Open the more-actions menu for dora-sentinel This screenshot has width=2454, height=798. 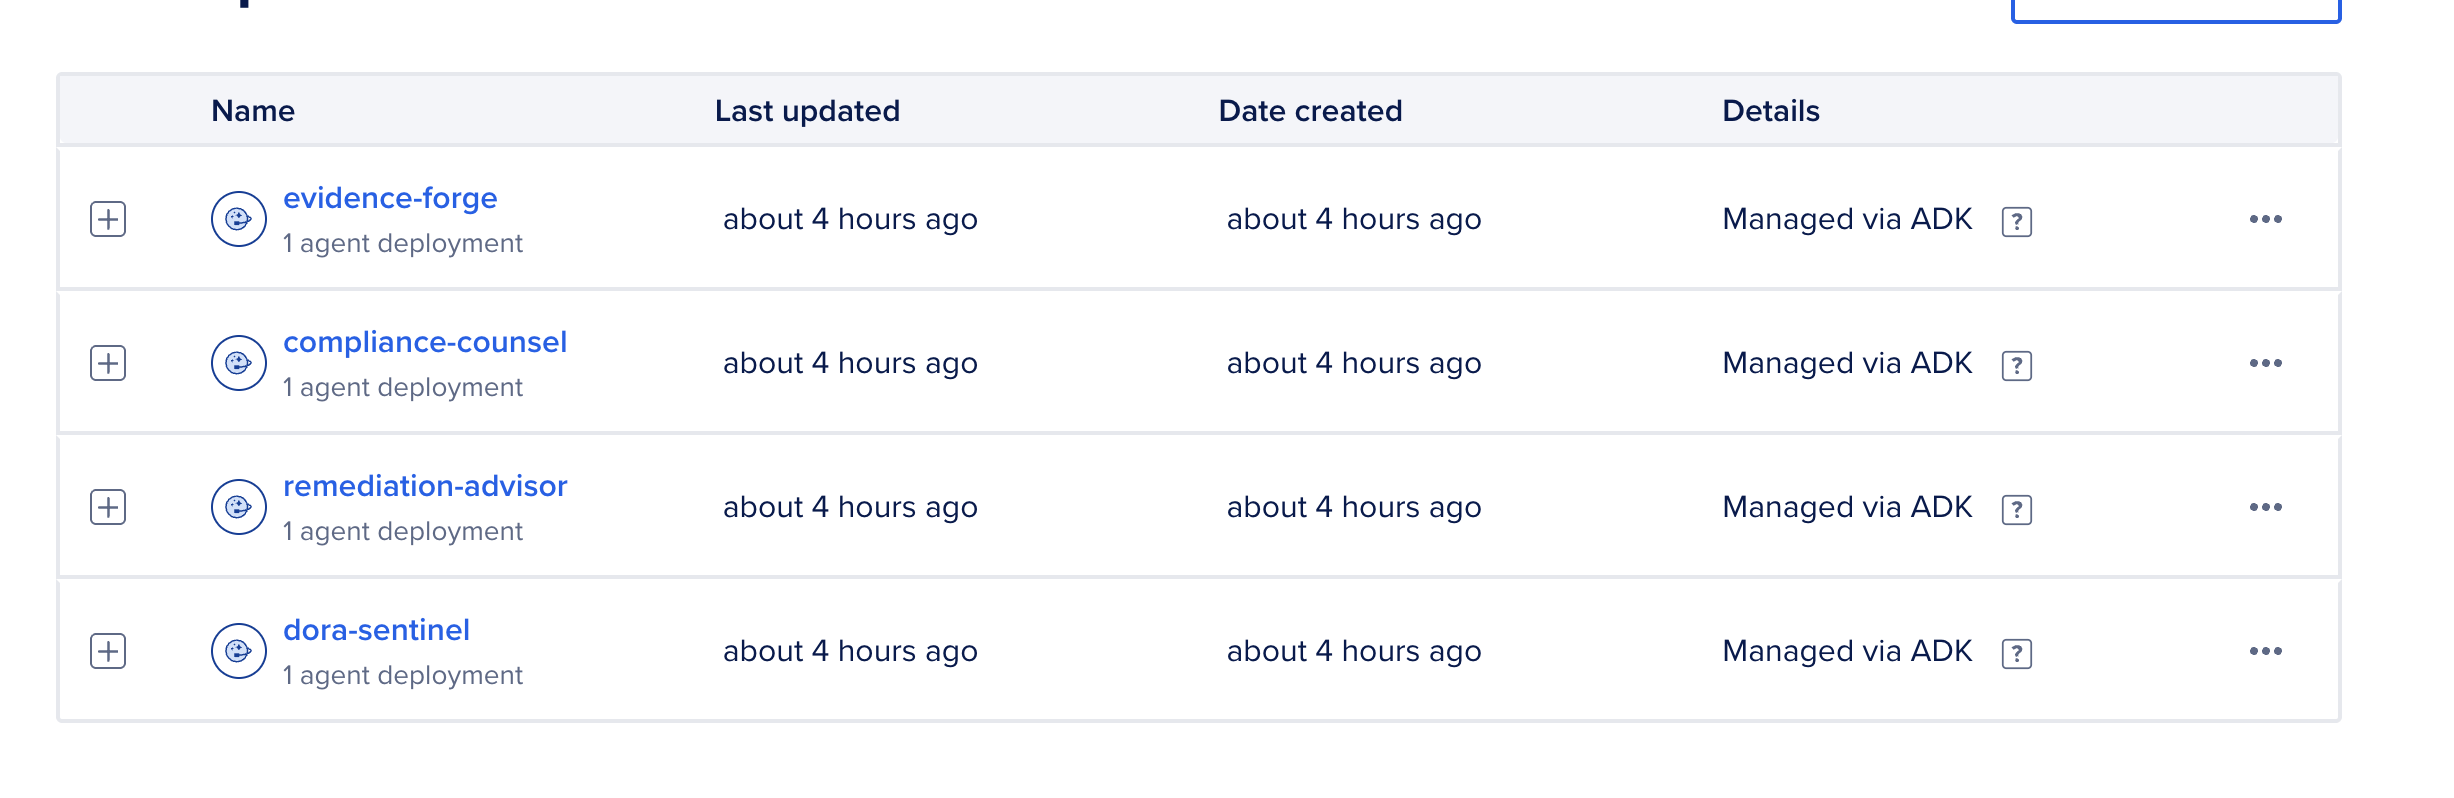click(x=2265, y=651)
